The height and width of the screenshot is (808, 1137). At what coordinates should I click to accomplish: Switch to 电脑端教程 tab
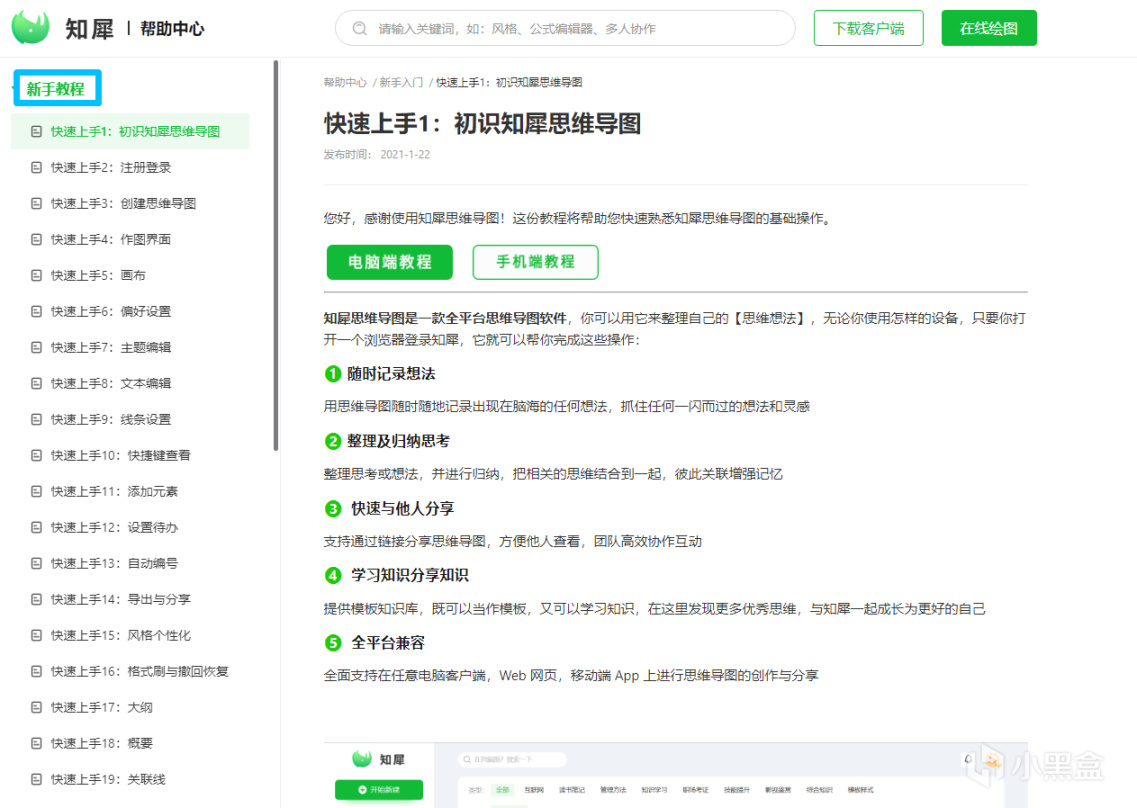389,262
